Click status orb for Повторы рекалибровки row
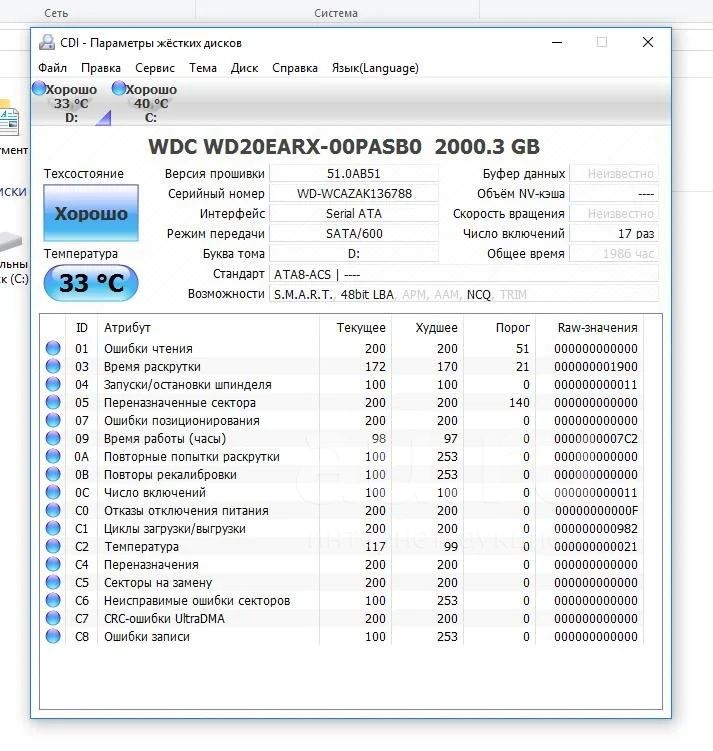The height and width of the screenshot is (751, 713). point(53,474)
